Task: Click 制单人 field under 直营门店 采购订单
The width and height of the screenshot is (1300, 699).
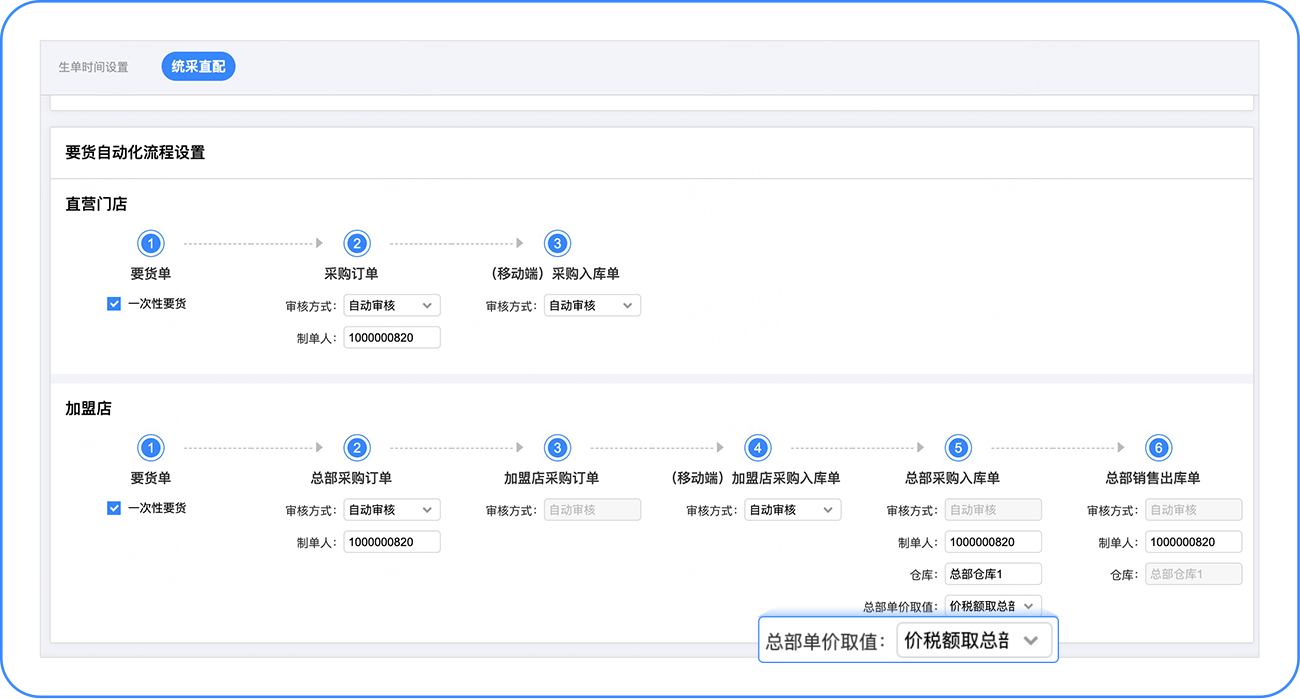Action: [391, 338]
